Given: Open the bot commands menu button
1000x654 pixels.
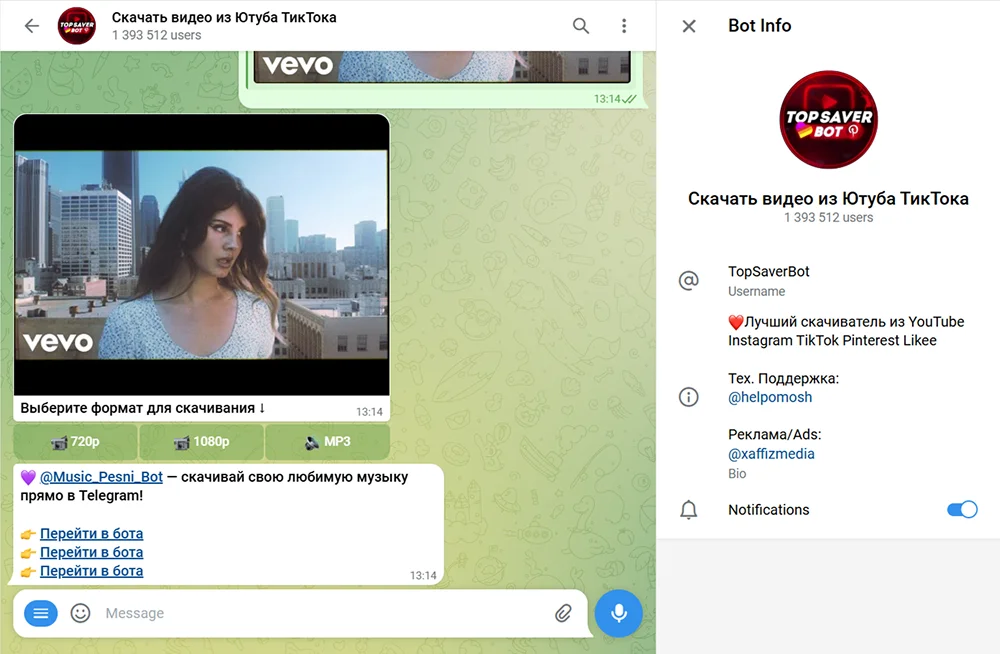Looking at the screenshot, I should click(40, 613).
